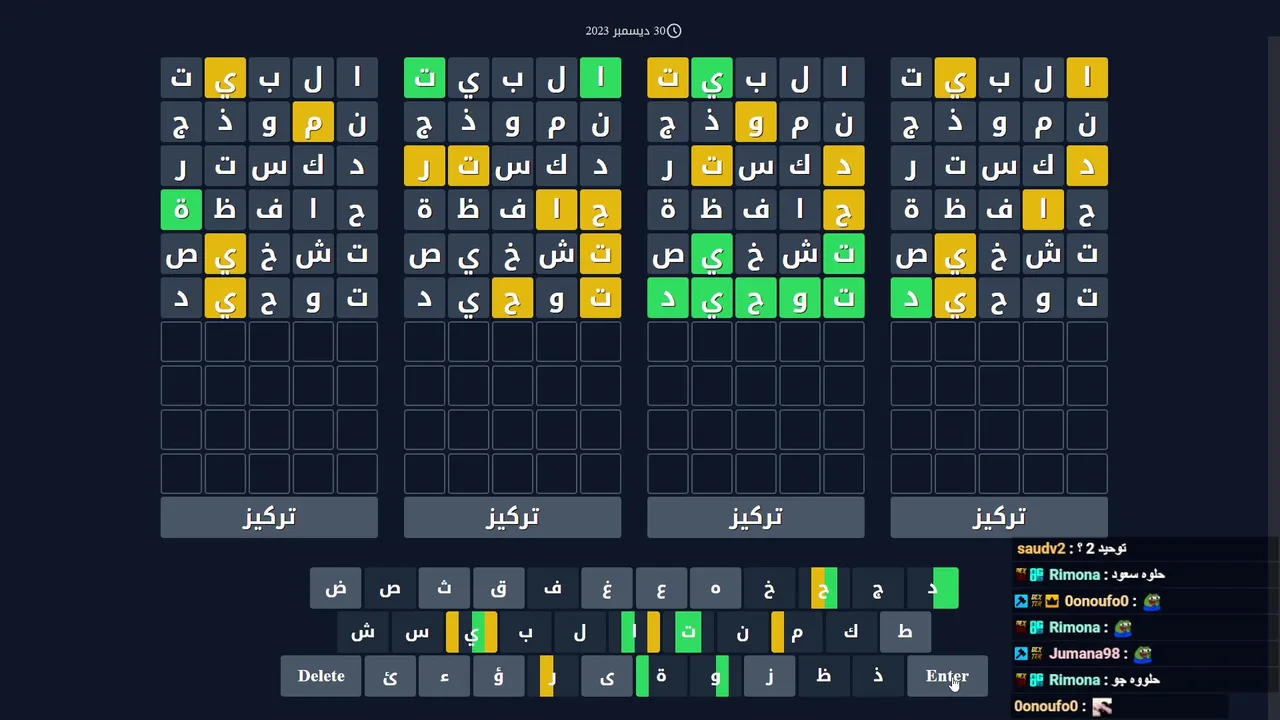
Task: Click the clock icon beside the date
Action: click(x=674, y=31)
